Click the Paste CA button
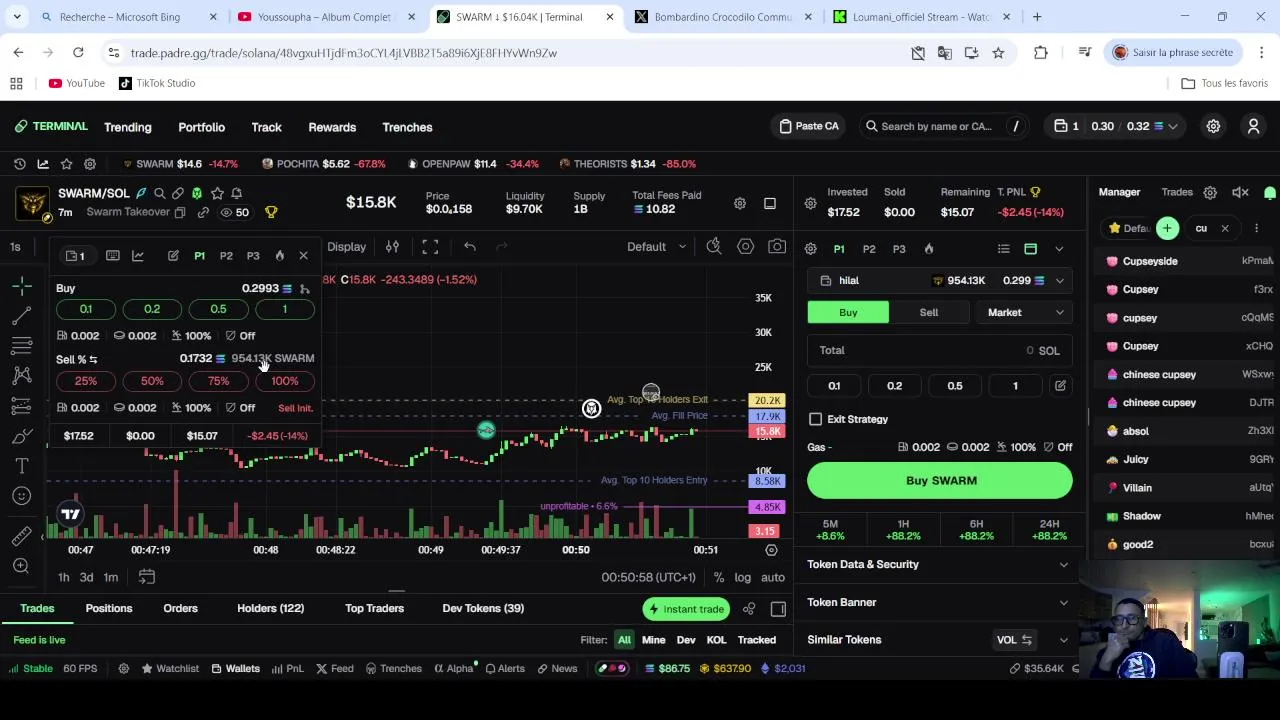1280x720 pixels. (809, 126)
